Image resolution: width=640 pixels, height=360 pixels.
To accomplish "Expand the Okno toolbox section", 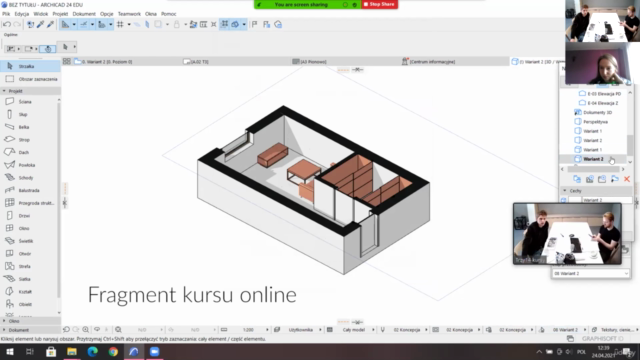I will coord(31,321).
